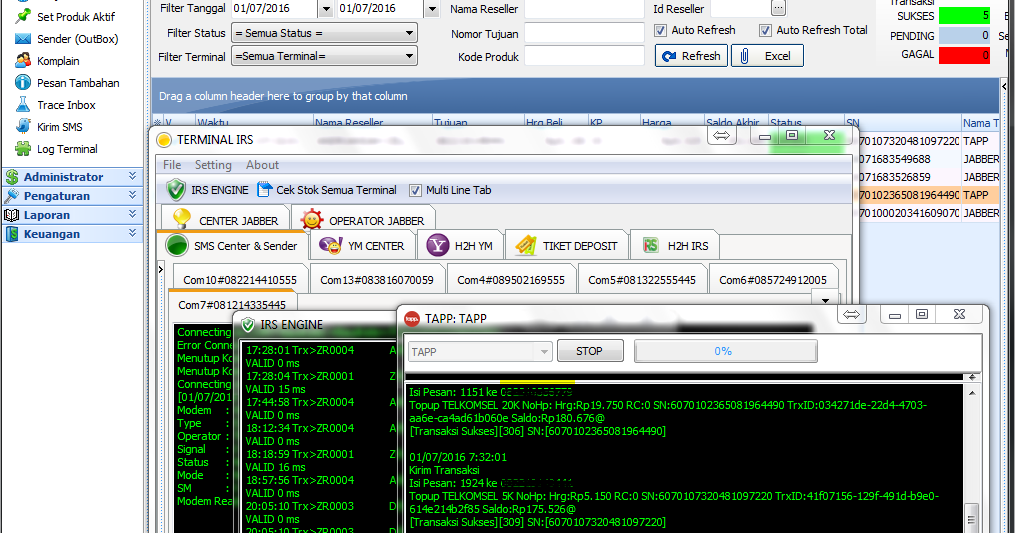Toggle Auto Refresh checkbox

coord(660,30)
